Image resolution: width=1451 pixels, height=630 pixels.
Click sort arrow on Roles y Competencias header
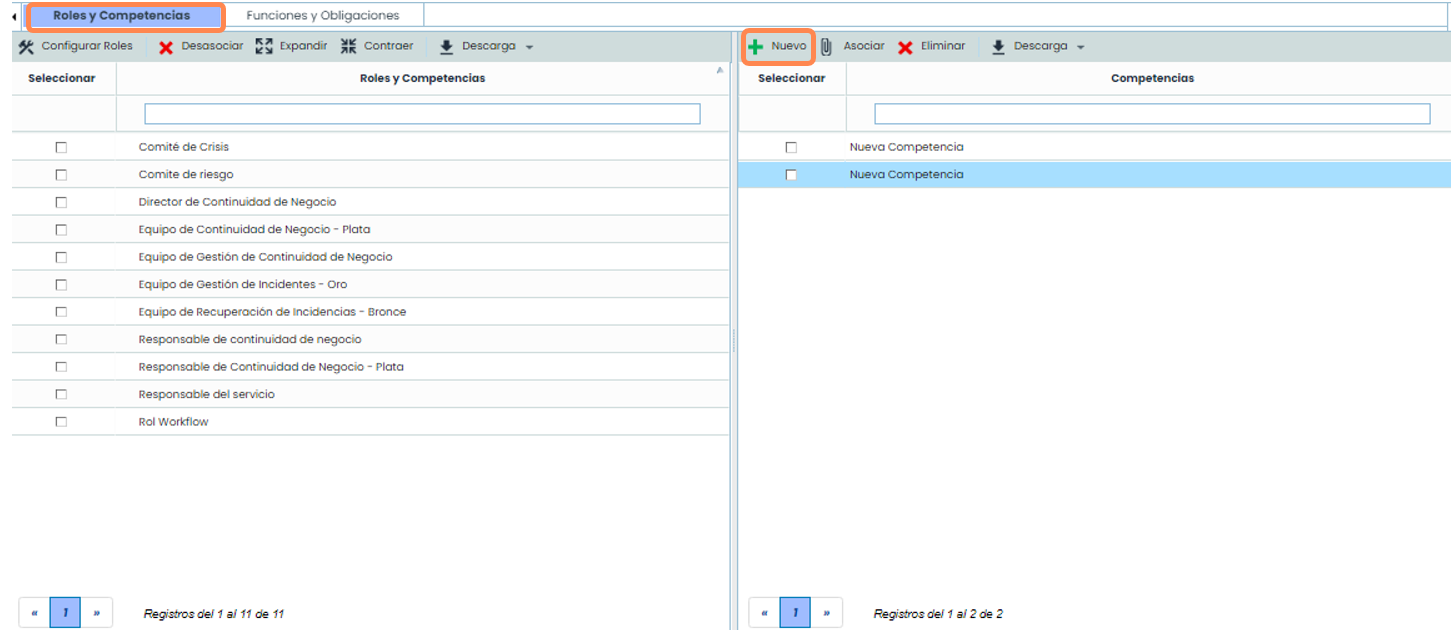720,71
